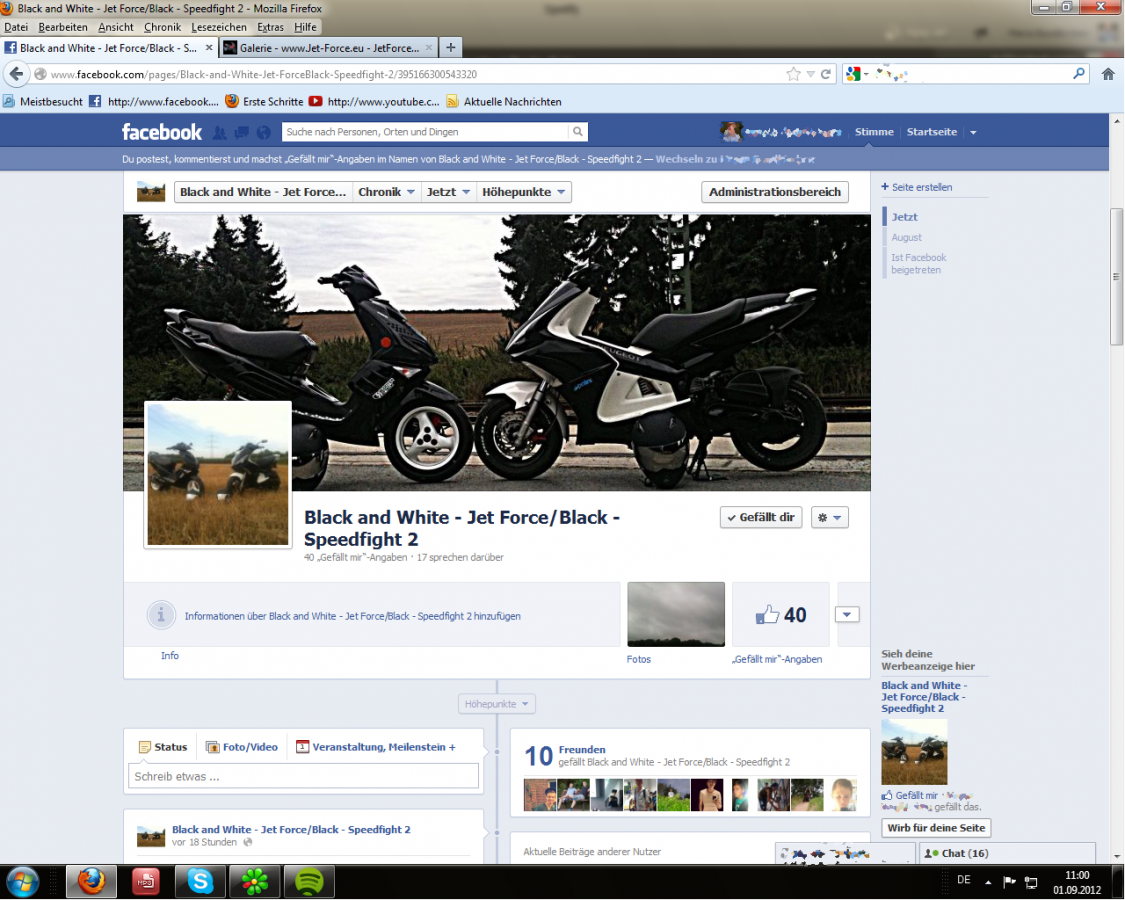Open the Chronik dropdown on page bar
Viewport: 1125px width, 900px height.
386,192
